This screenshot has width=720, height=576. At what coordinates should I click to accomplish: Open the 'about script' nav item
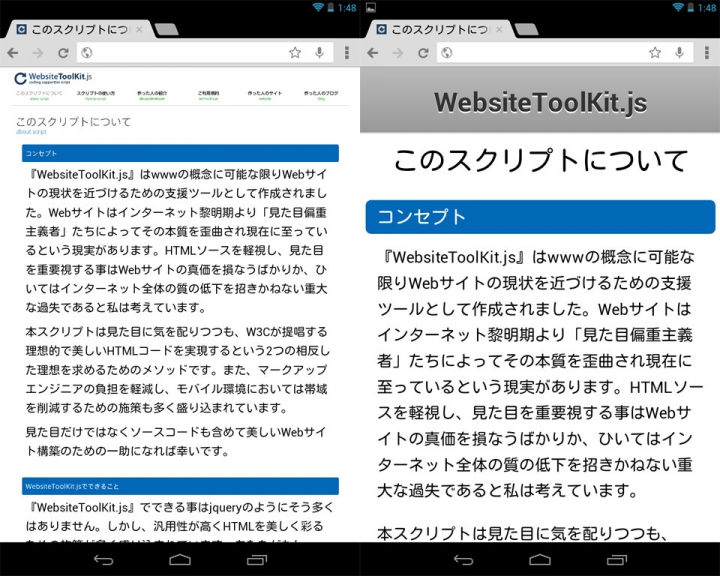pyautogui.click(x=39, y=96)
